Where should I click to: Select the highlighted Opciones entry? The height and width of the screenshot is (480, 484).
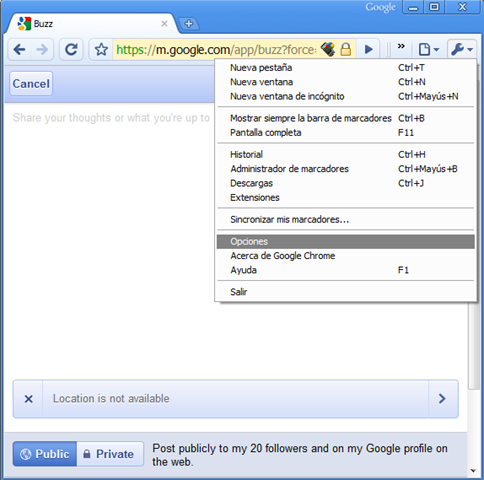coord(346,242)
